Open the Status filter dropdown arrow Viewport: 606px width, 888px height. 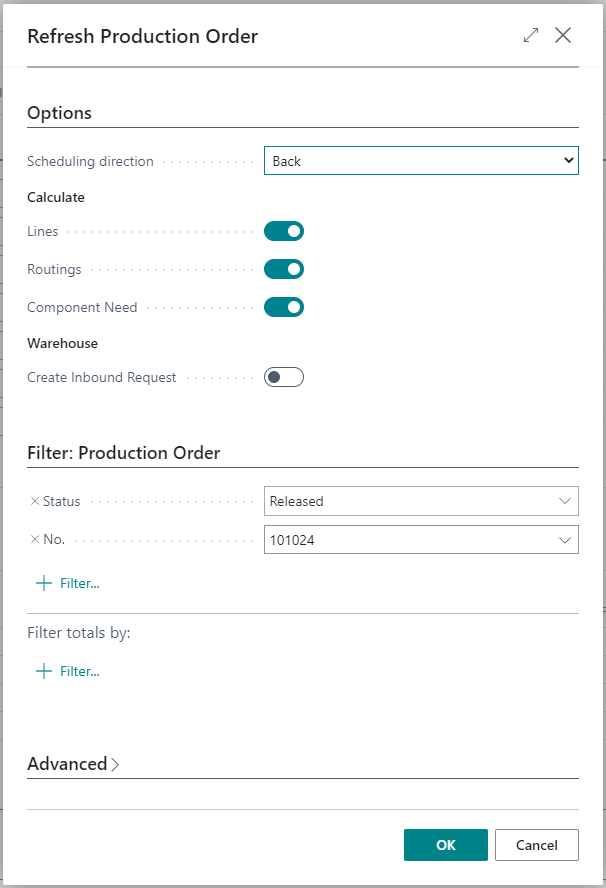tap(565, 501)
